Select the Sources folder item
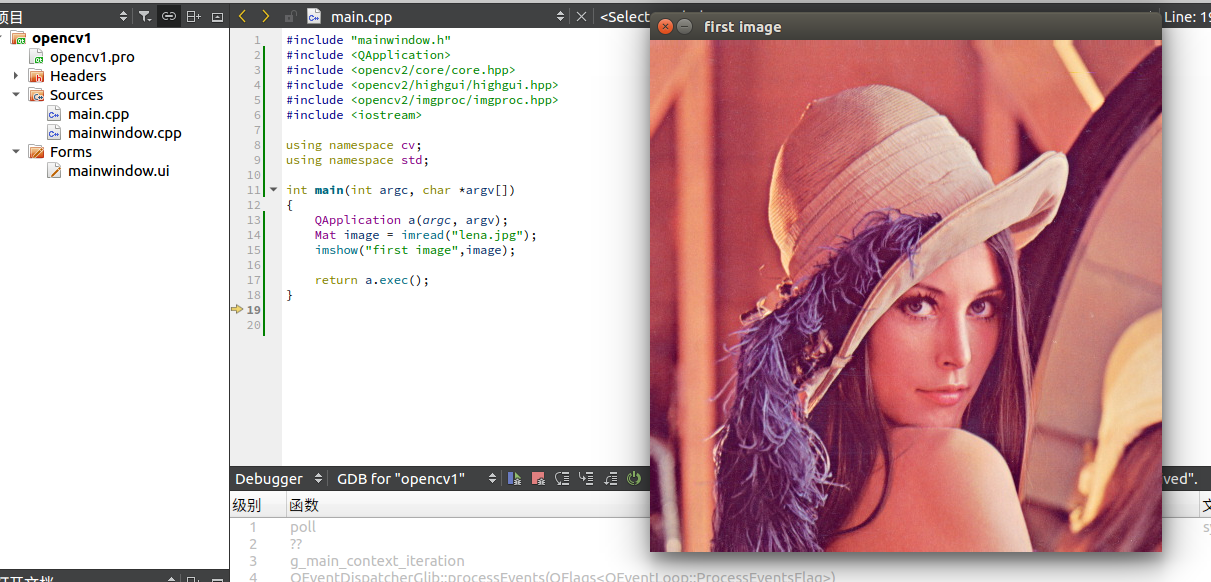 tap(76, 95)
